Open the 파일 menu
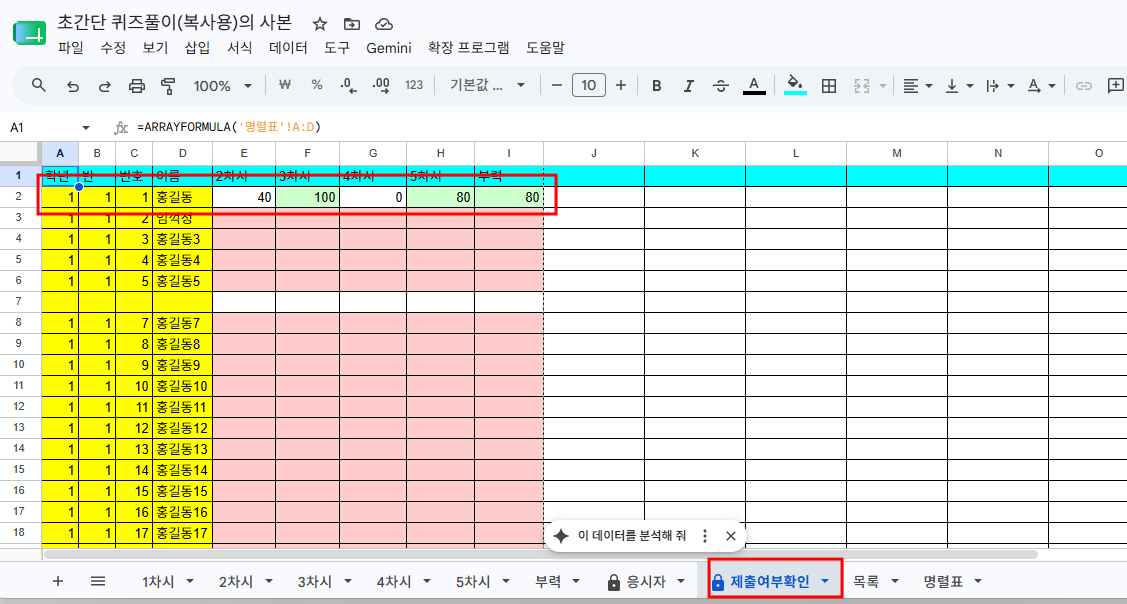1127x604 pixels. tap(70, 48)
